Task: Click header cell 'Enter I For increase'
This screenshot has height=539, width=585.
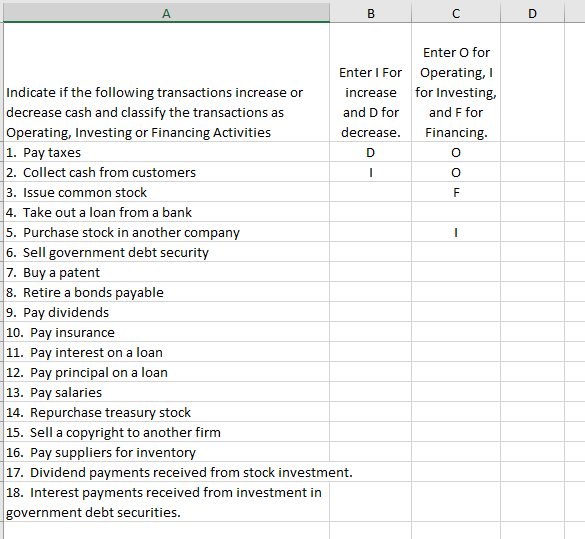Action: pos(370,82)
